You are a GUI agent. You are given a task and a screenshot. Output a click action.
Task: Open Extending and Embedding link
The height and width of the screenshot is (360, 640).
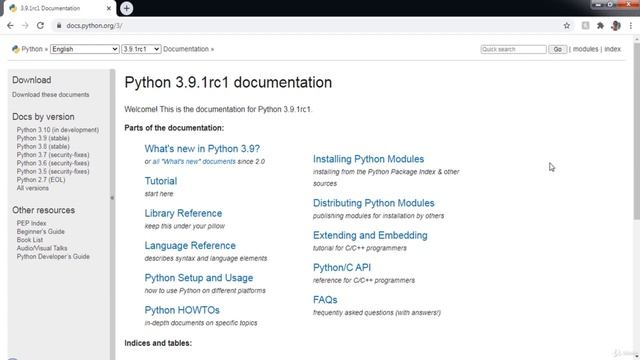[370, 235]
